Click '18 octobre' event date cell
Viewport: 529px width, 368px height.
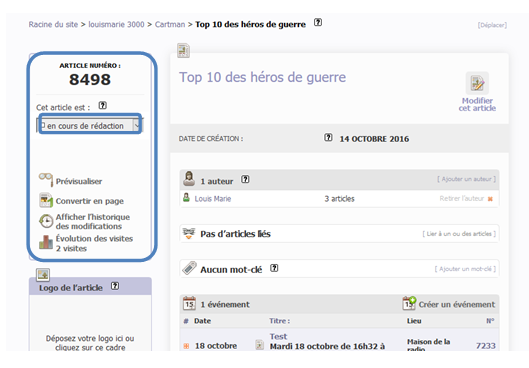[216, 346]
